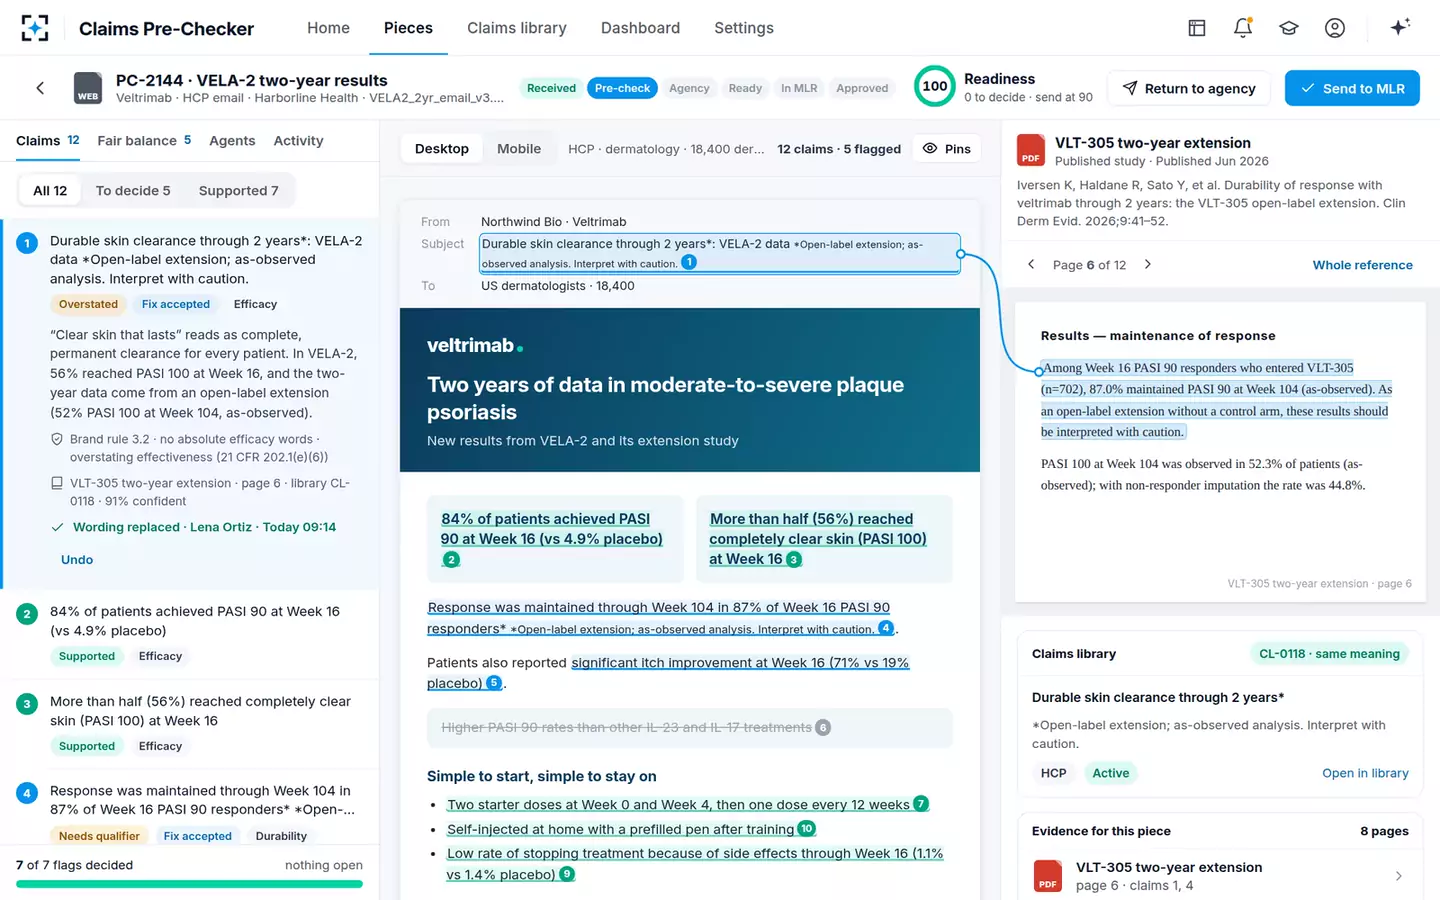The height and width of the screenshot is (900, 1440).
Task: Go back using the left arrow icon
Action: (x=40, y=88)
